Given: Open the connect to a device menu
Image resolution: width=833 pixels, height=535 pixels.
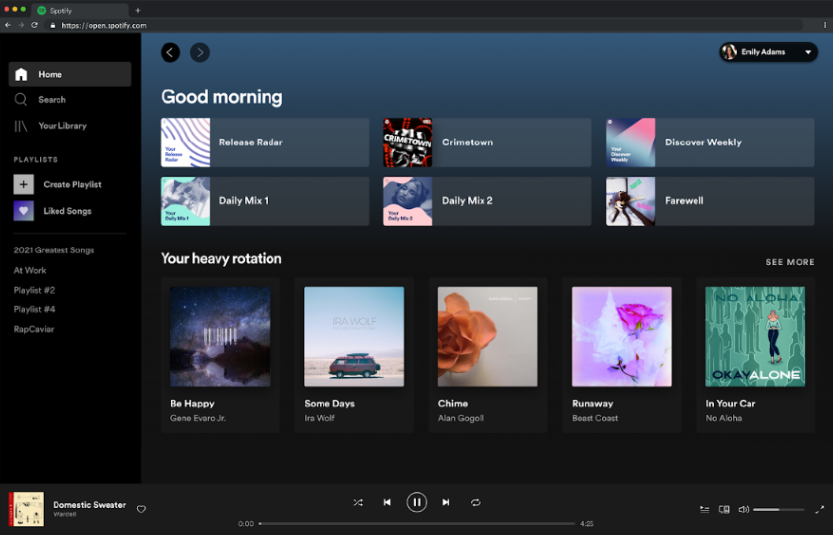Looking at the screenshot, I should tap(724, 509).
